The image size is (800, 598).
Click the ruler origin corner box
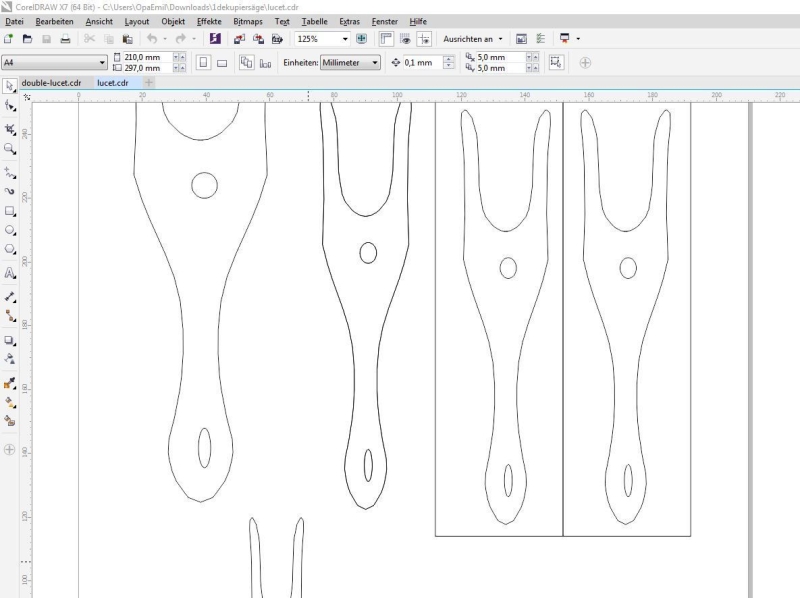point(27,96)
